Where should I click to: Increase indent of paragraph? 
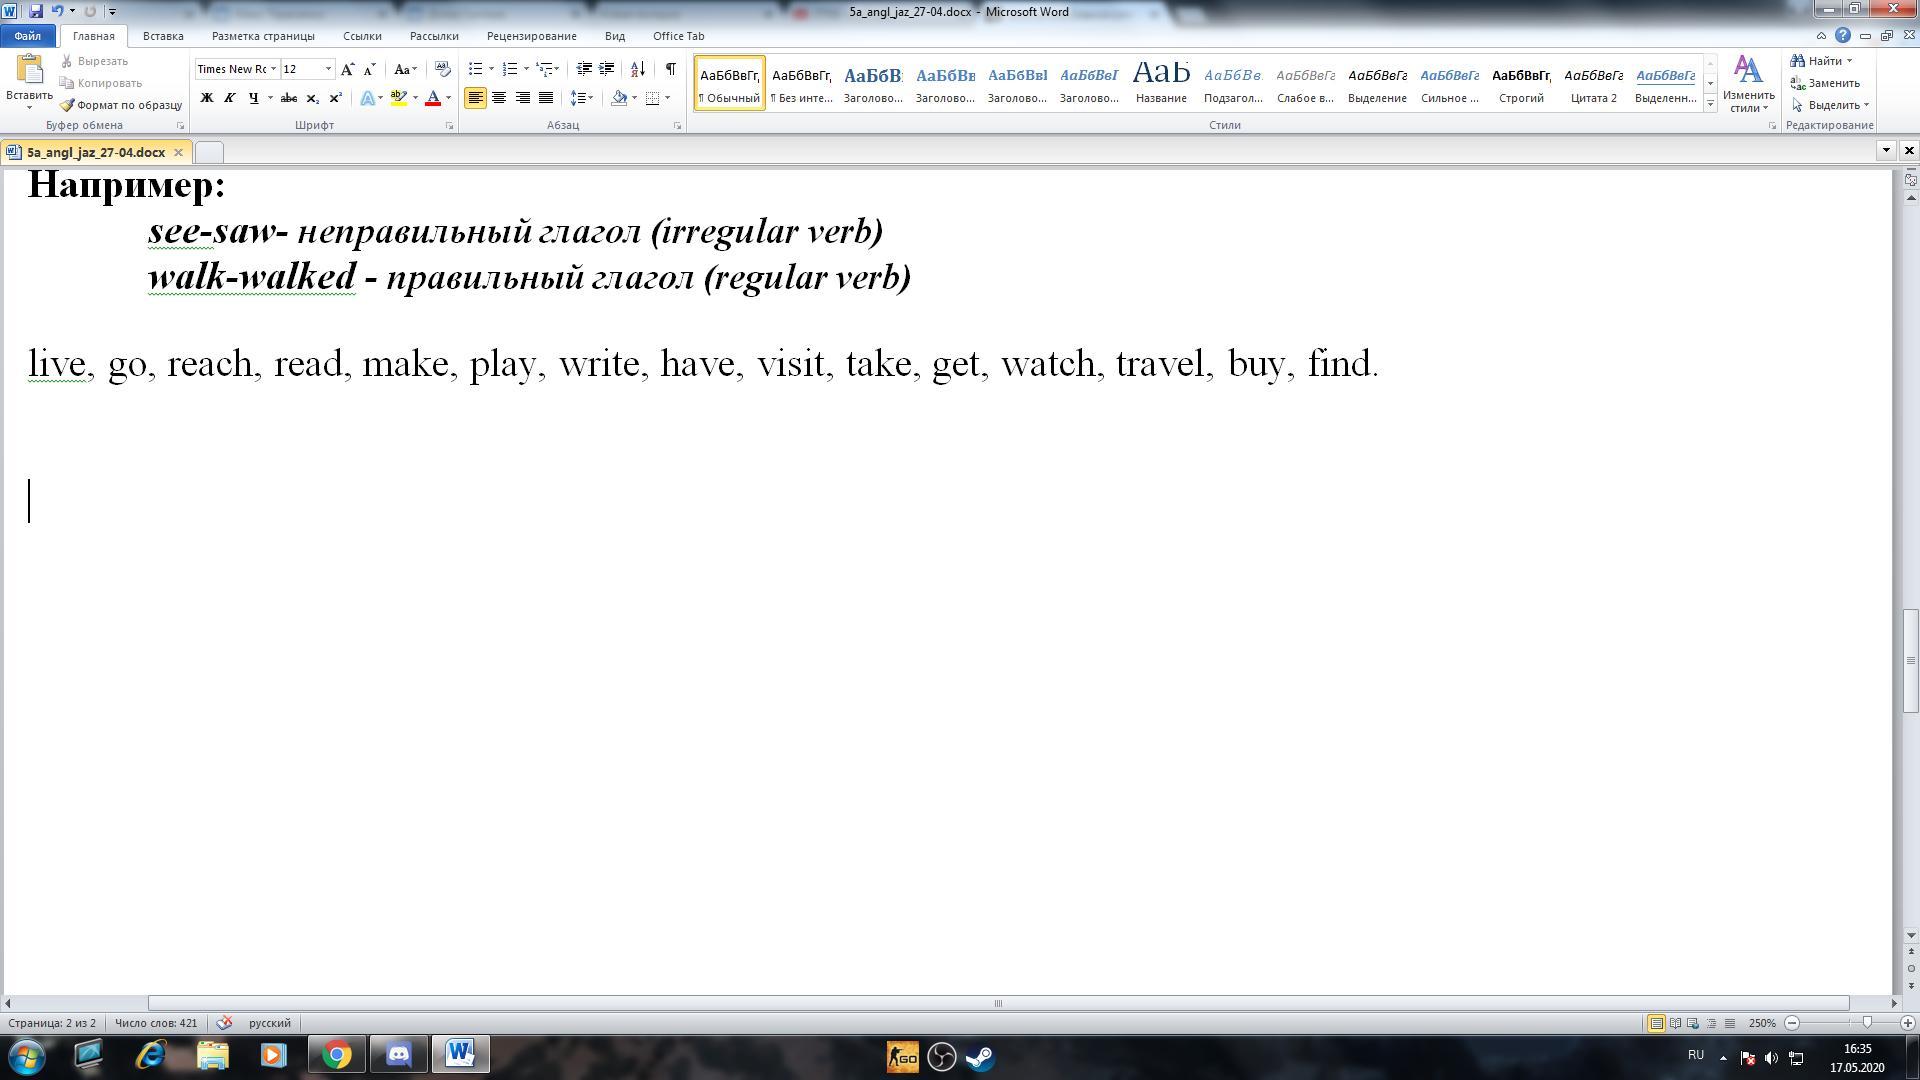pyautogui.click(x=606, y=69)
